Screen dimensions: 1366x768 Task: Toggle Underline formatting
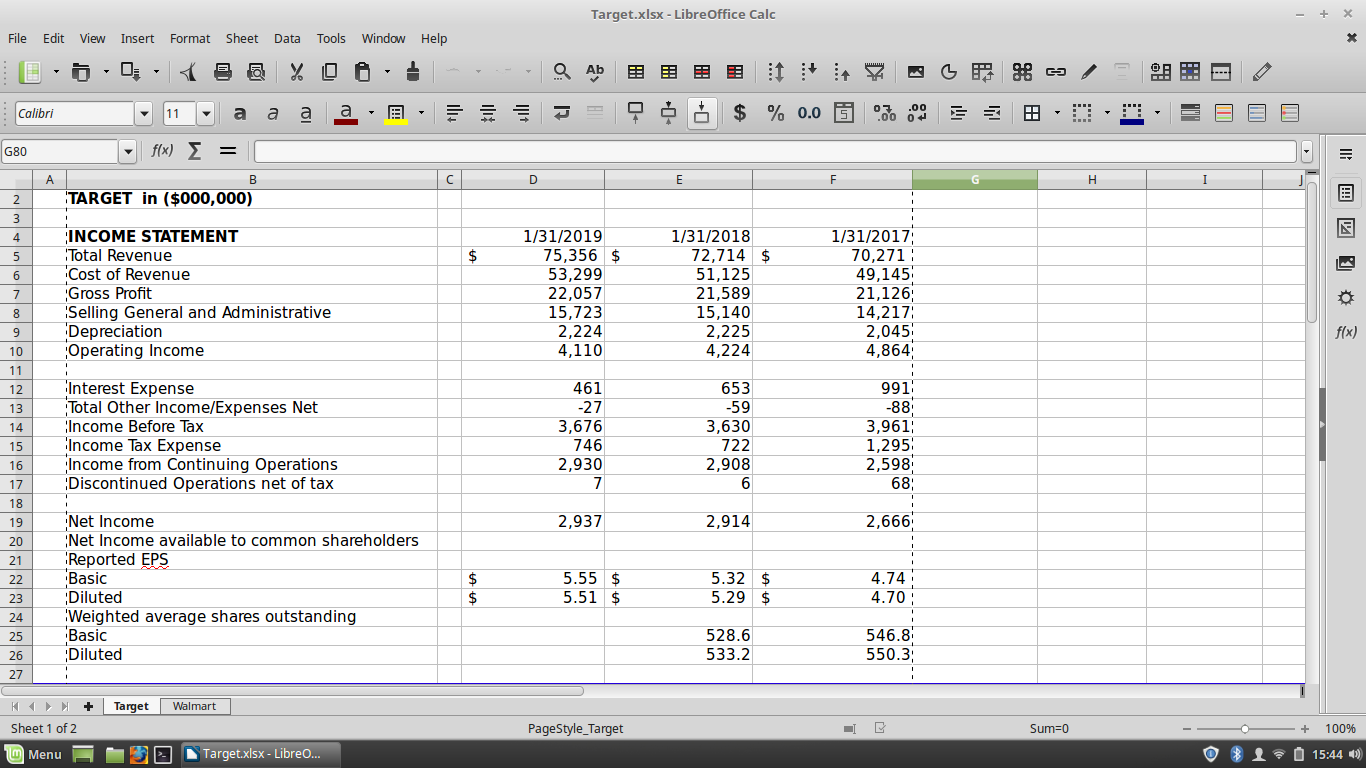coord(306,113)
